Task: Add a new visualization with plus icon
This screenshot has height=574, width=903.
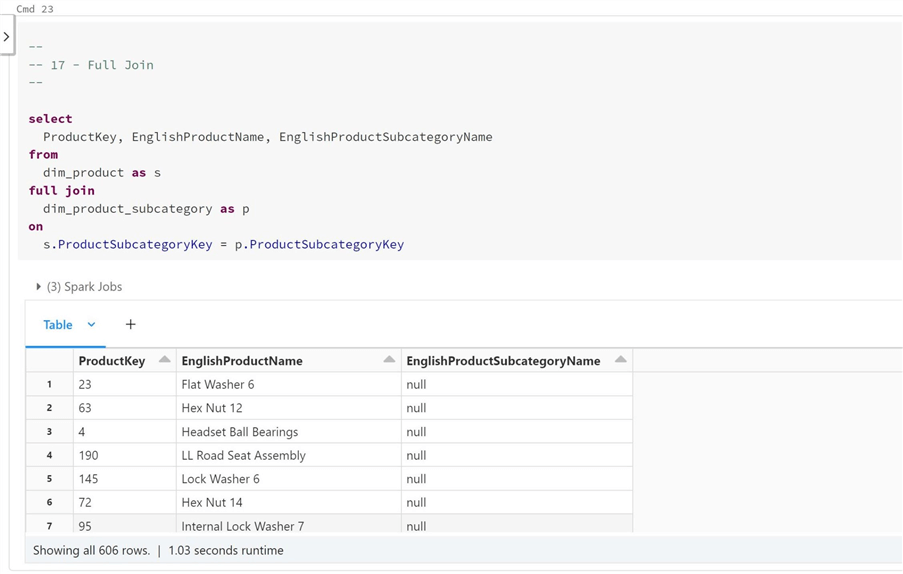Action: point(131,325)
